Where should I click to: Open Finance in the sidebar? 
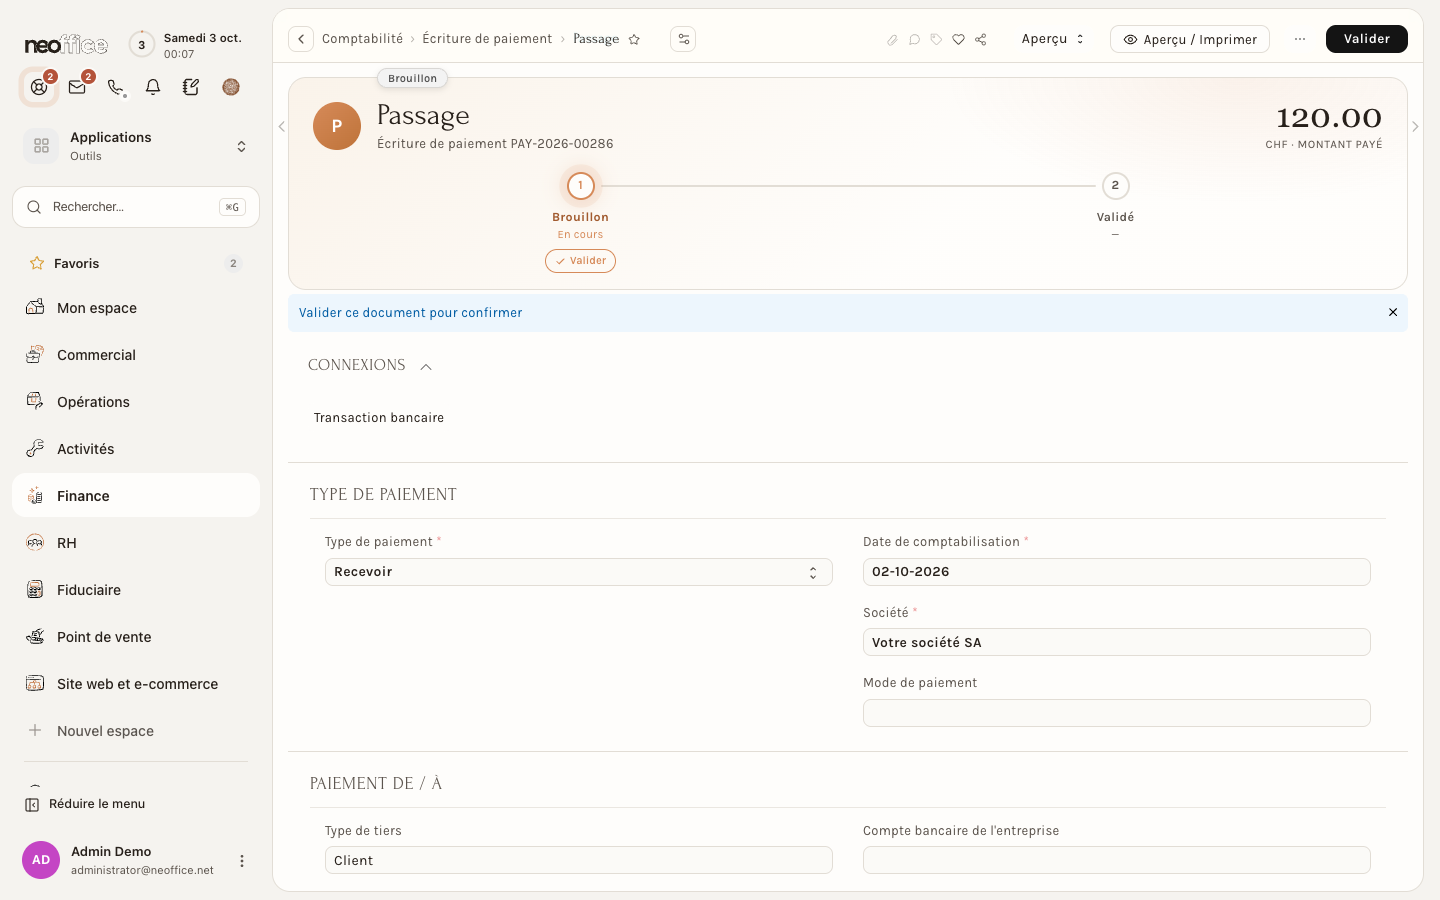pyautogui.click(x=136, y=496)
